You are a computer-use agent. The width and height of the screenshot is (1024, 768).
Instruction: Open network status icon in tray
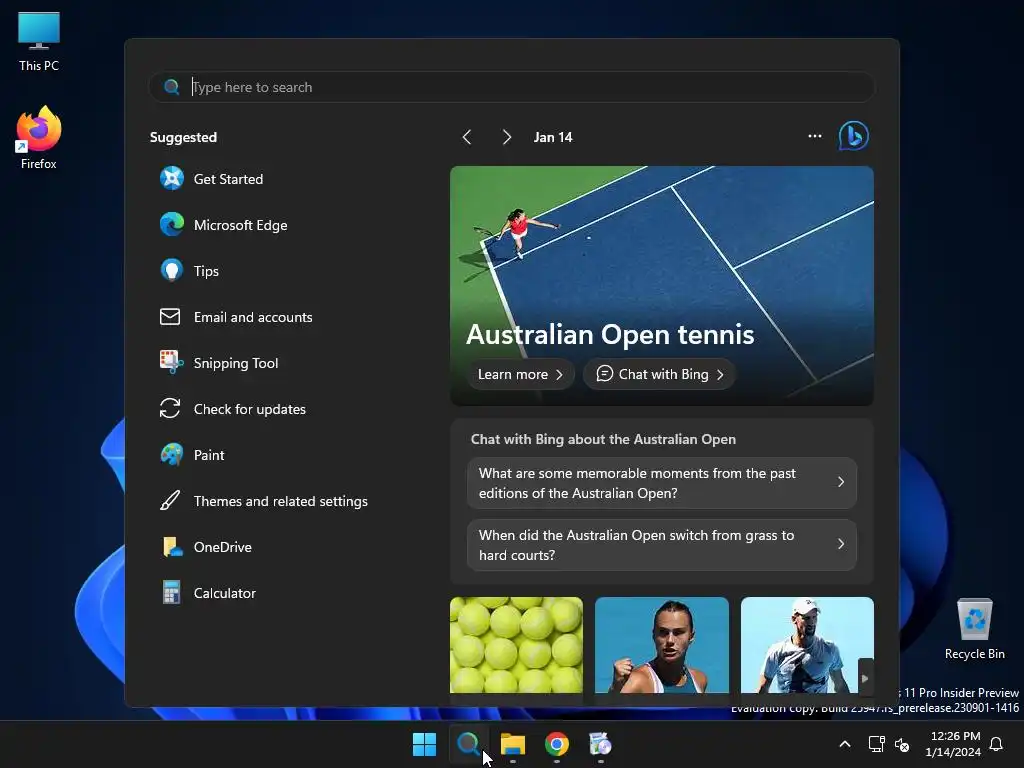(x=876, y=744)
